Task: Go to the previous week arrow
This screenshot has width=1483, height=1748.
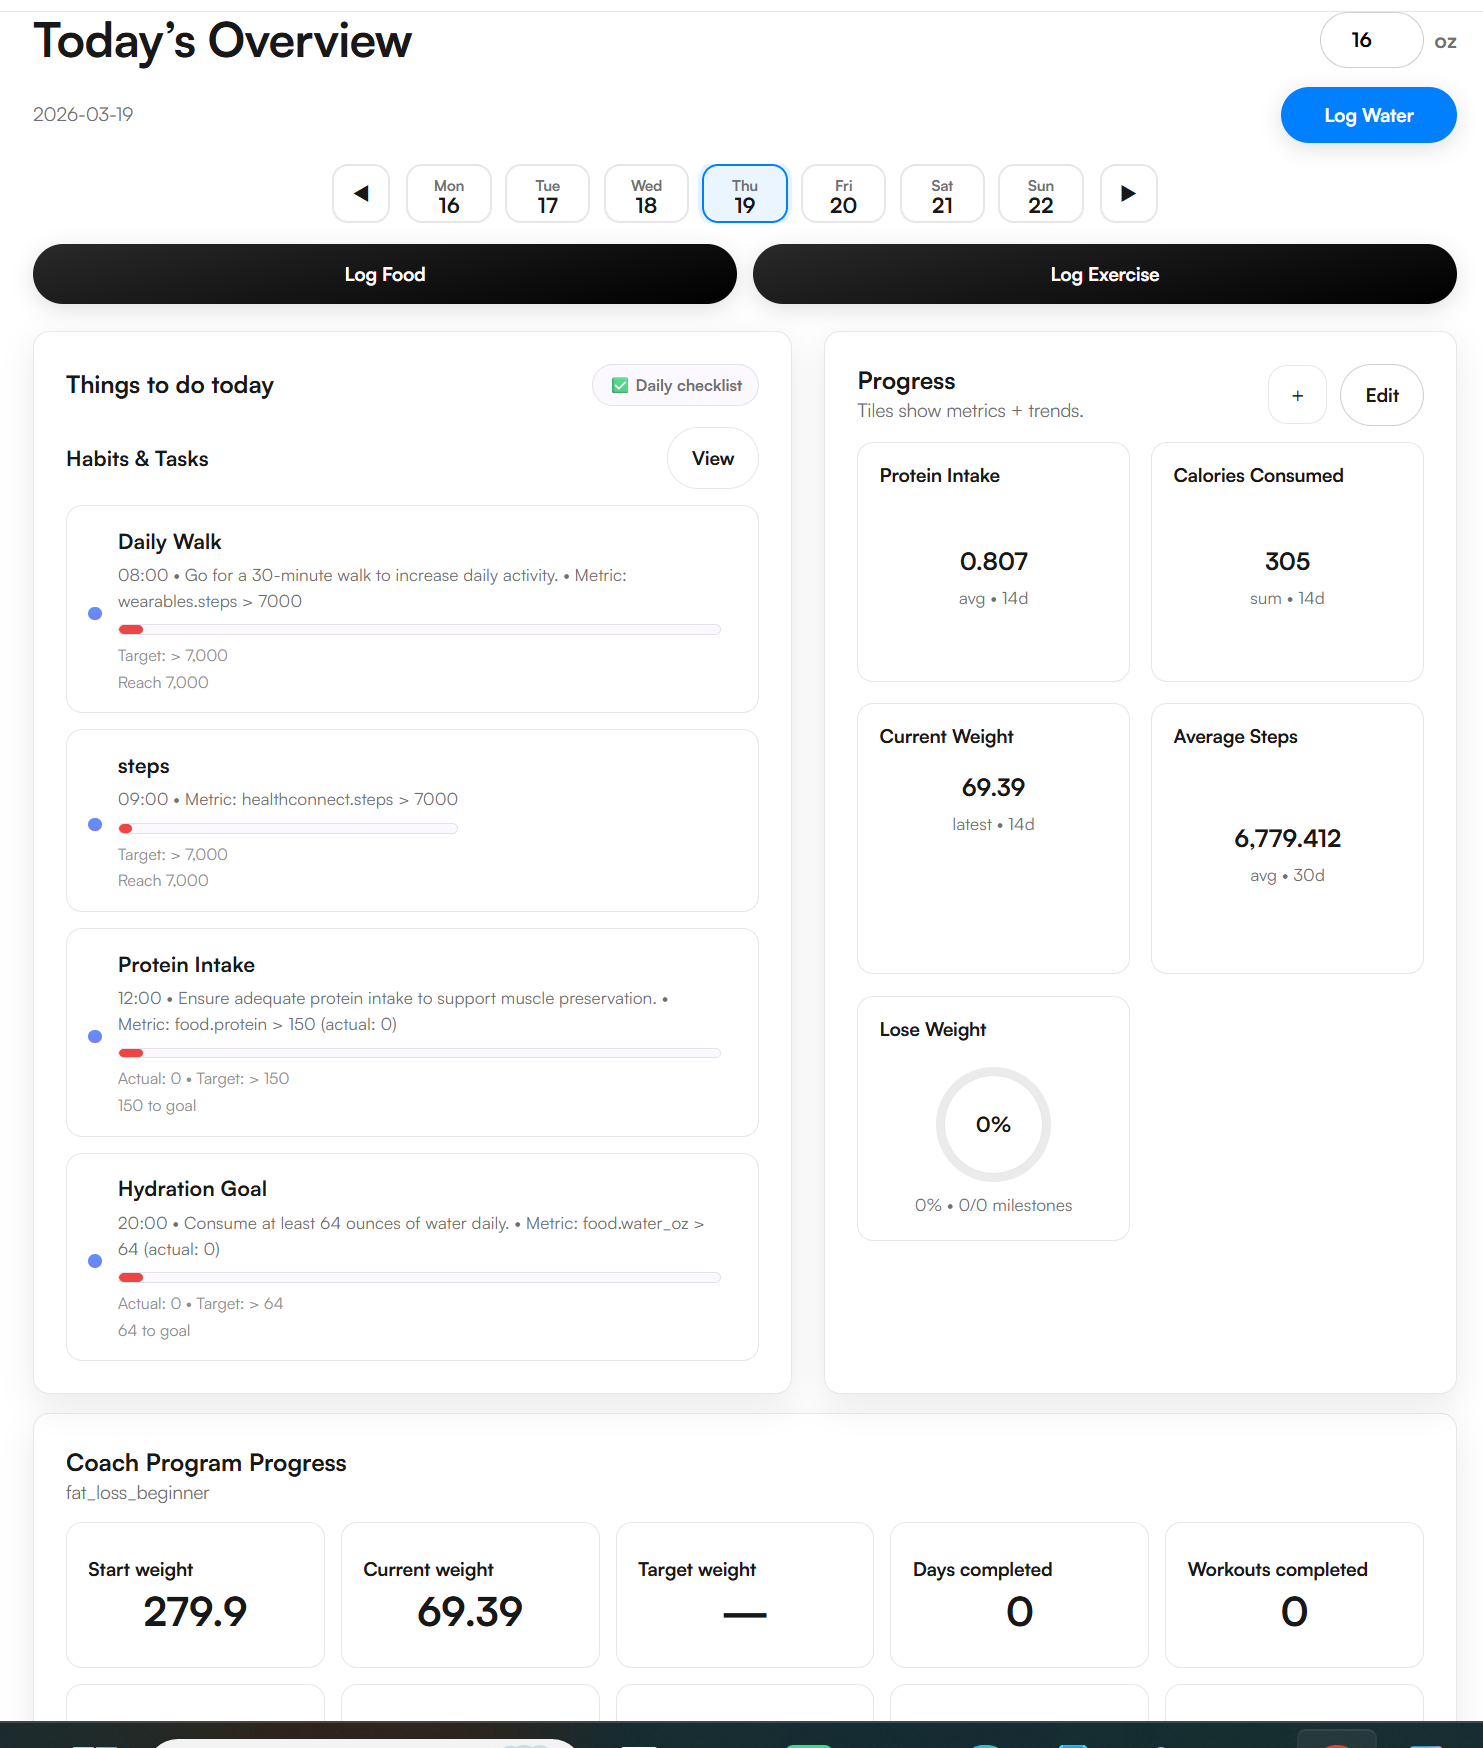Action: click(361, 194)
